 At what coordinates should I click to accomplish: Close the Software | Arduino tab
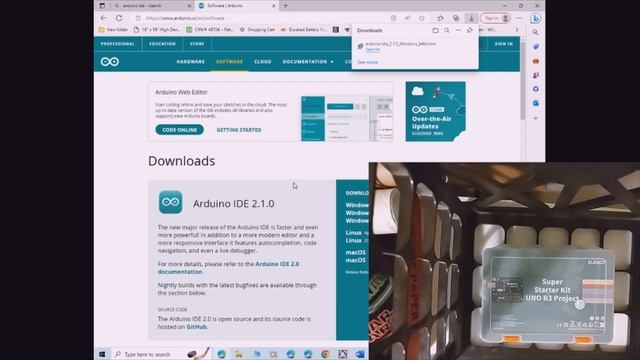tap(274, 6)
